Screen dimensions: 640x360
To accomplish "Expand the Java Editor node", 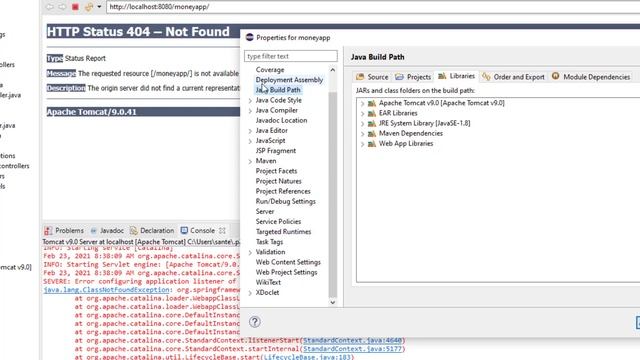I will click(x=250, y=131).
